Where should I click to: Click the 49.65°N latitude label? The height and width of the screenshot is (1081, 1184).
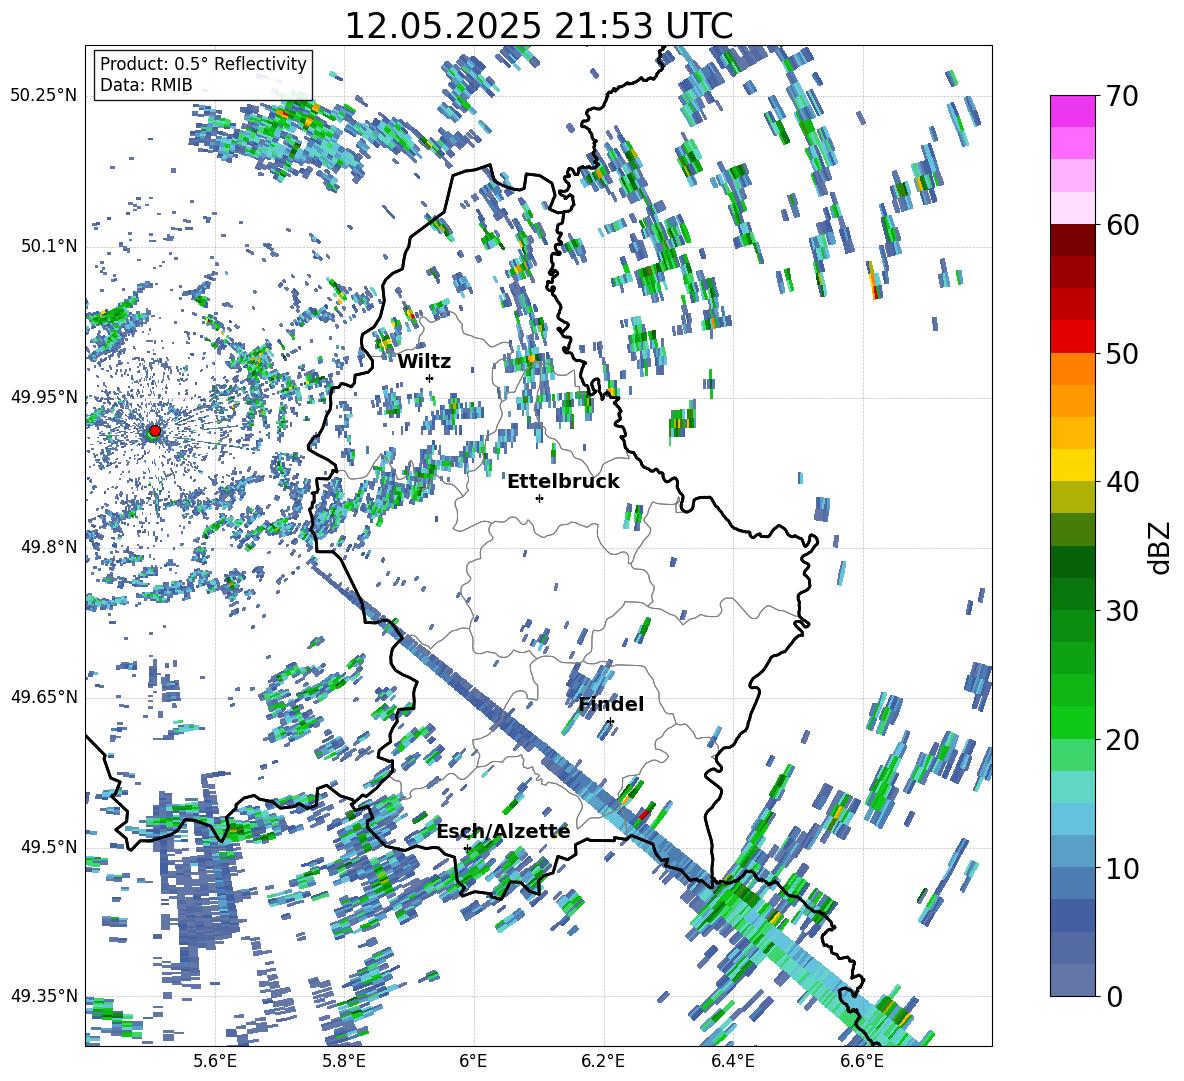point(43,696)
